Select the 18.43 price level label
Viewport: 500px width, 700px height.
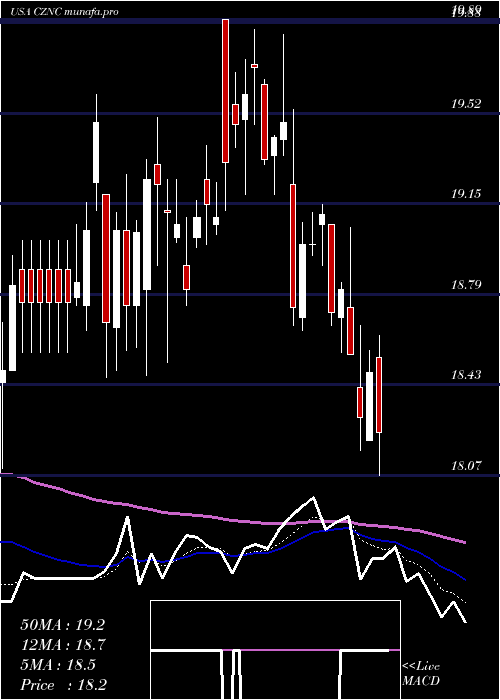tap(466, 375)
